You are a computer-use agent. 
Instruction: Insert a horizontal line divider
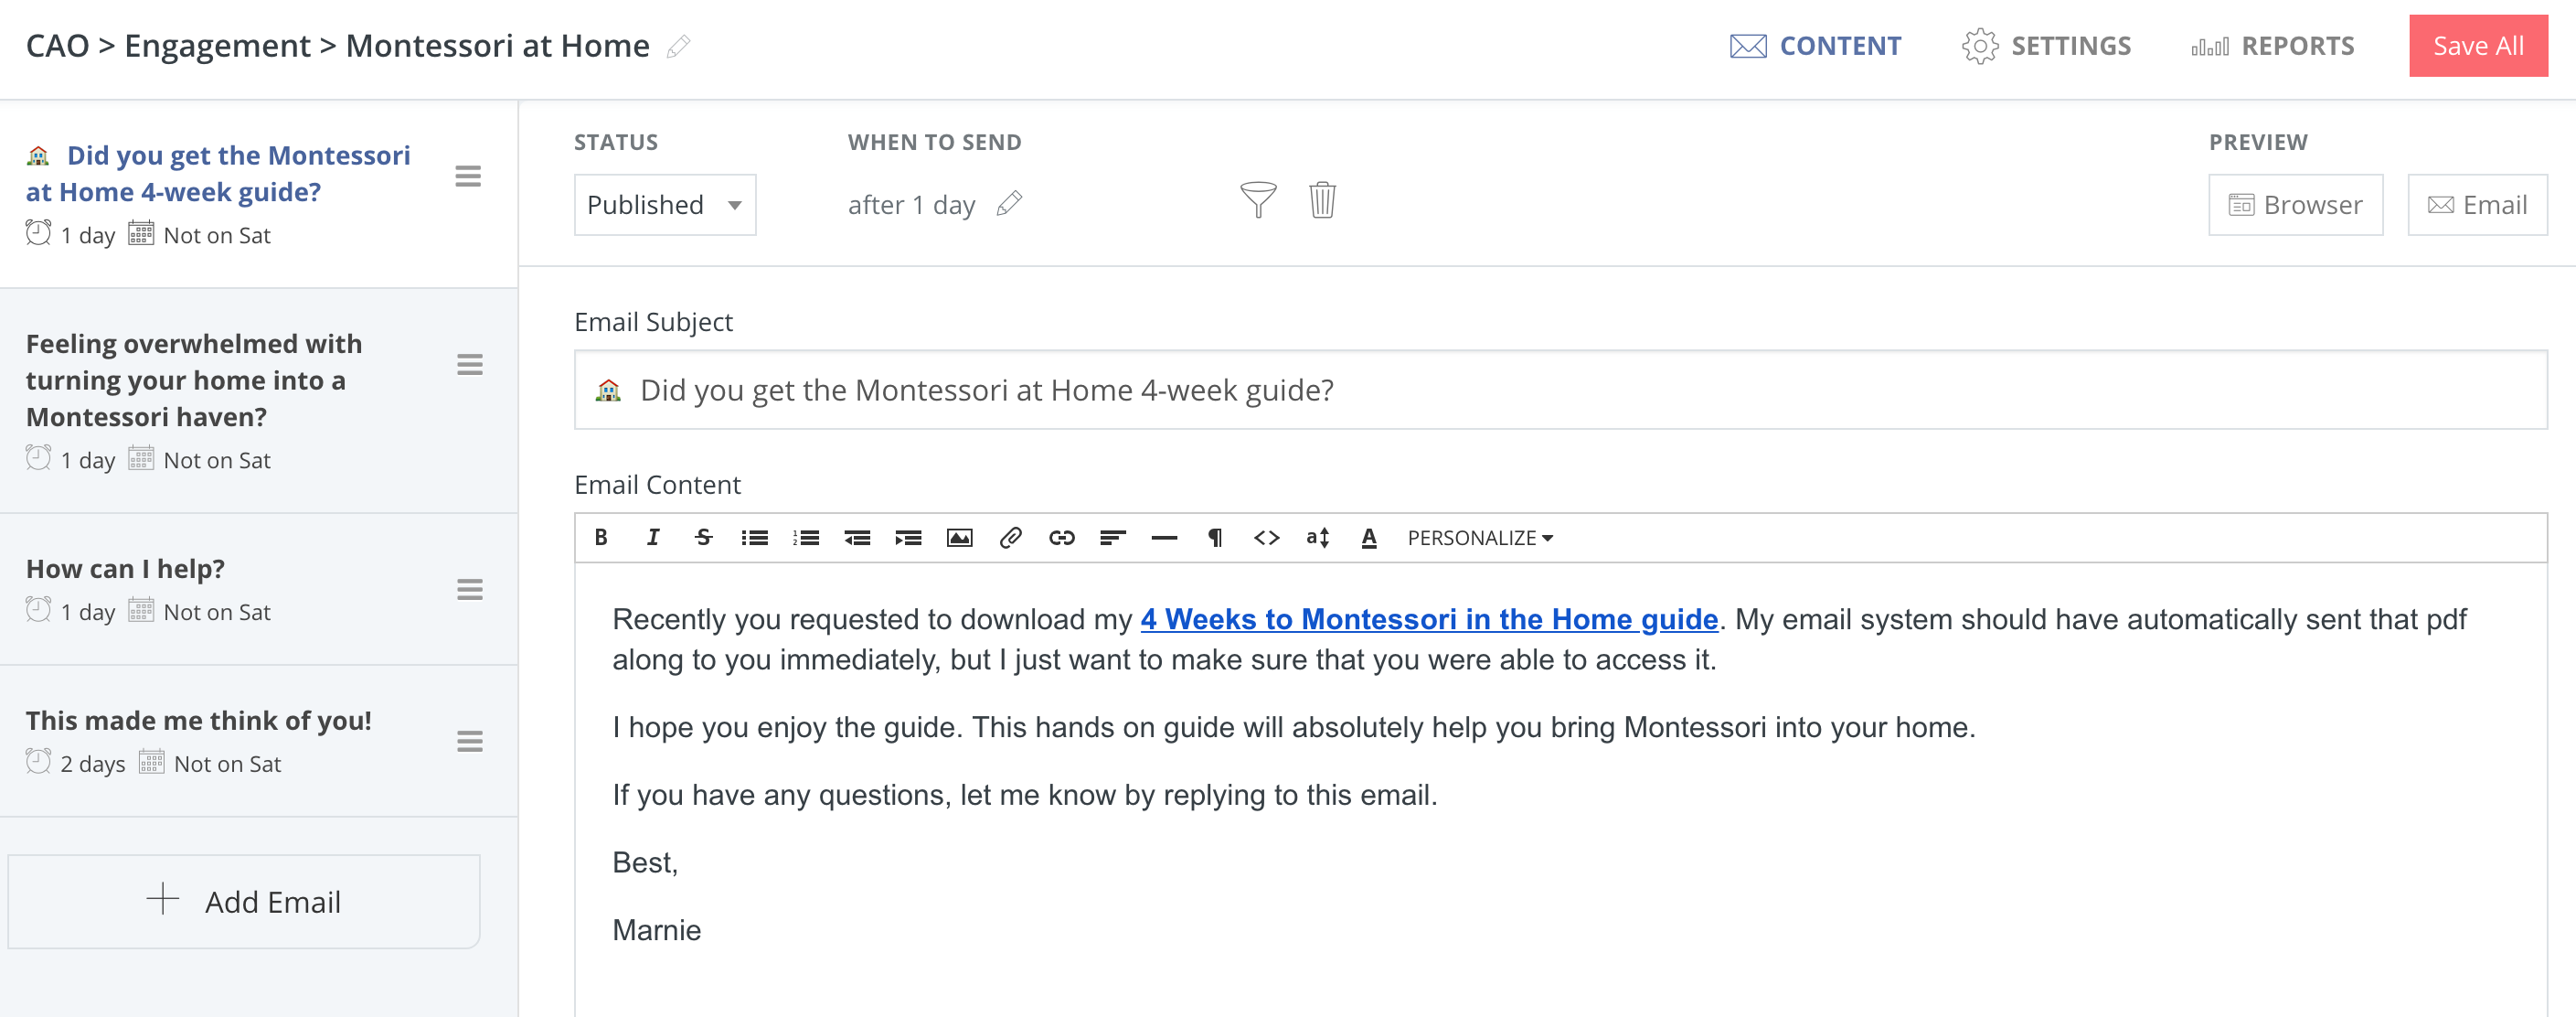(1163, 537)
